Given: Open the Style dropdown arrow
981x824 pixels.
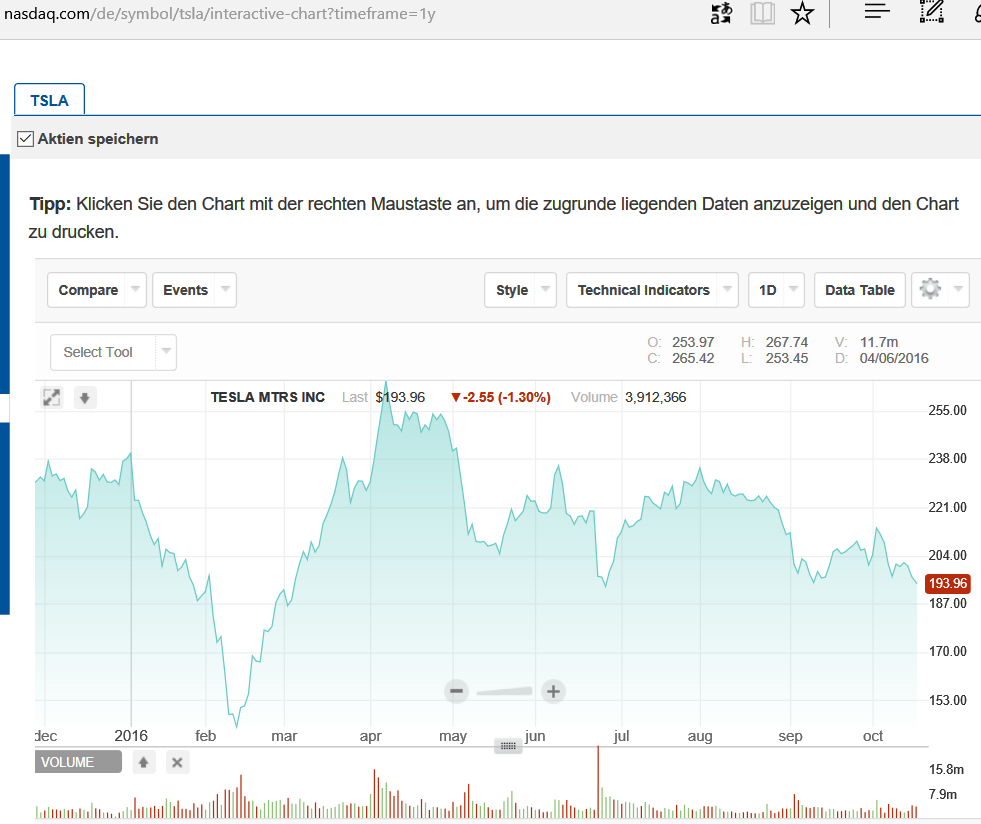Looking at the screenshot, I should pos(546,289).
